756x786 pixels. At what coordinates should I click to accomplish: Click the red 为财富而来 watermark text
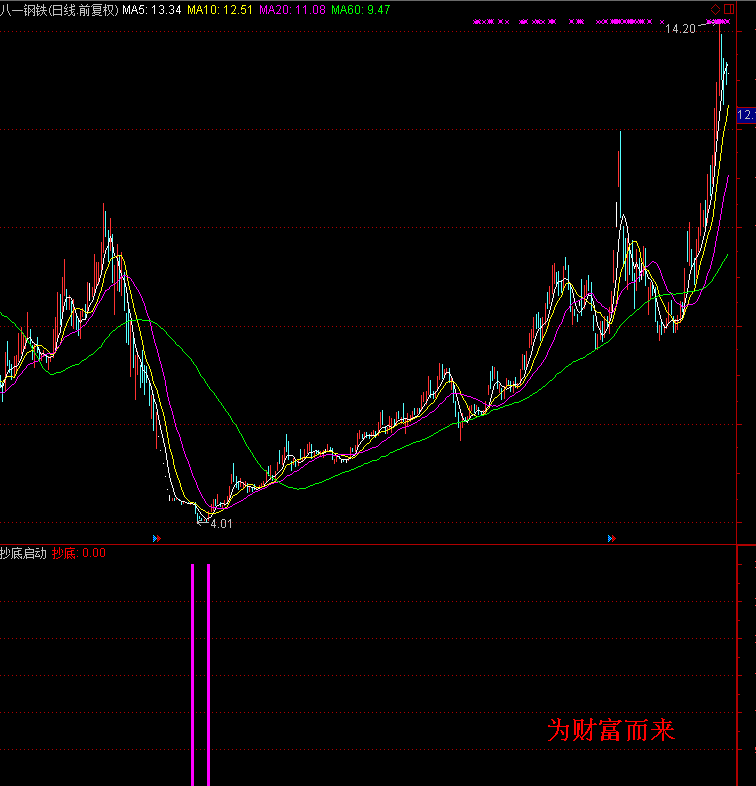[611, 731]
